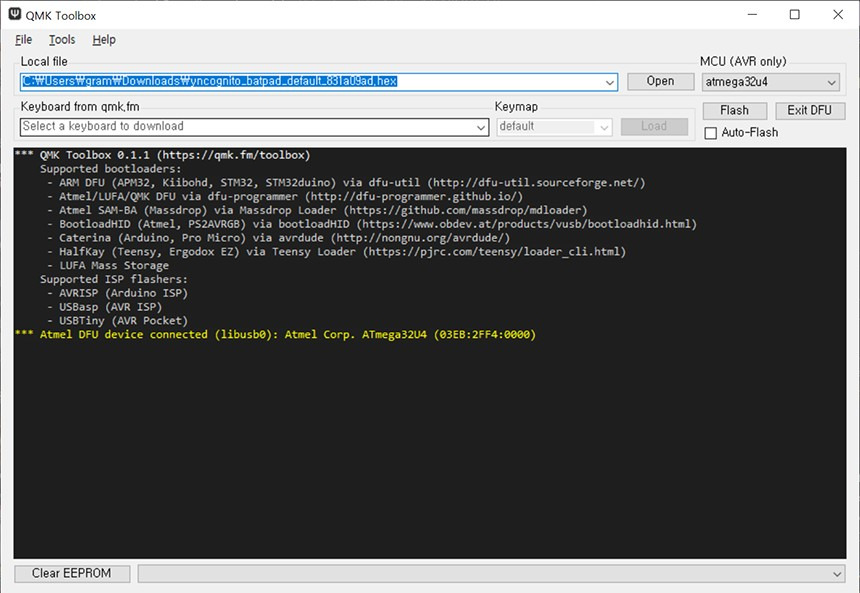
Task: Open the Help menu
Action: [x=104, y=39]
